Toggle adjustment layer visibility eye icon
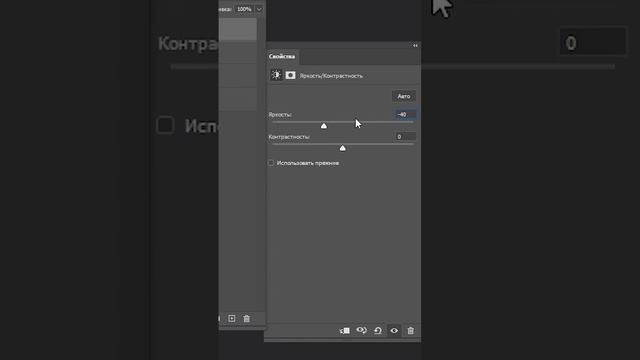Viewport: 640px width, 360px height. click(394, 331)
